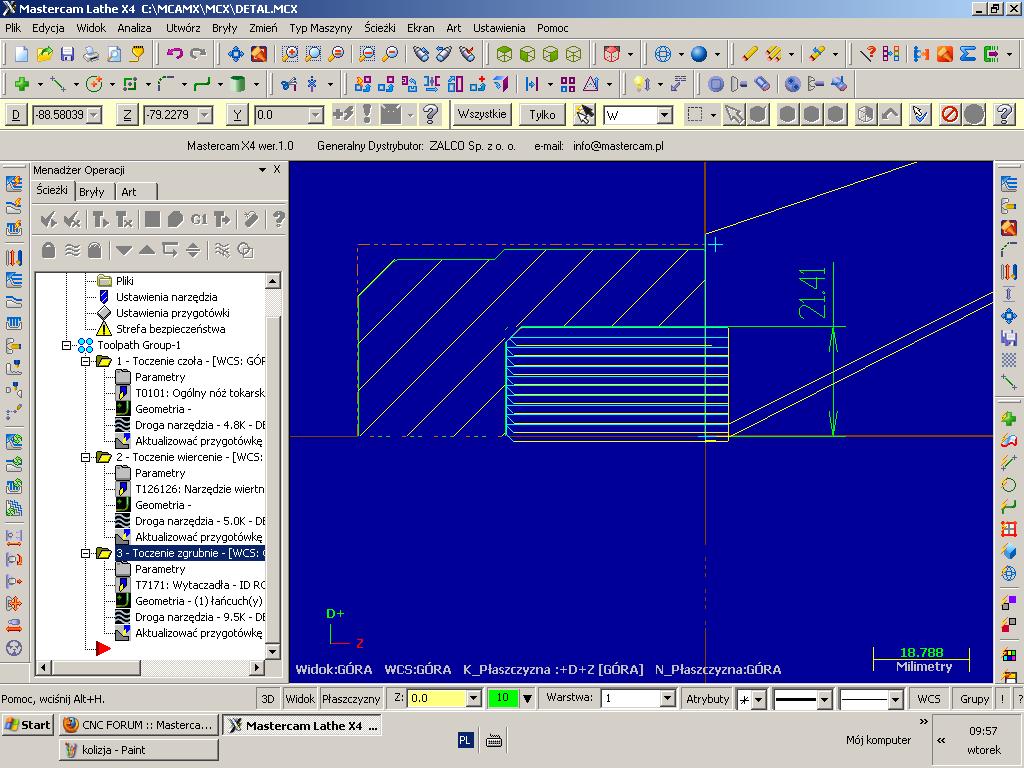Select the create line tool icon
1024x768 pixels.
pyautogui.click(x=58, y=84)
